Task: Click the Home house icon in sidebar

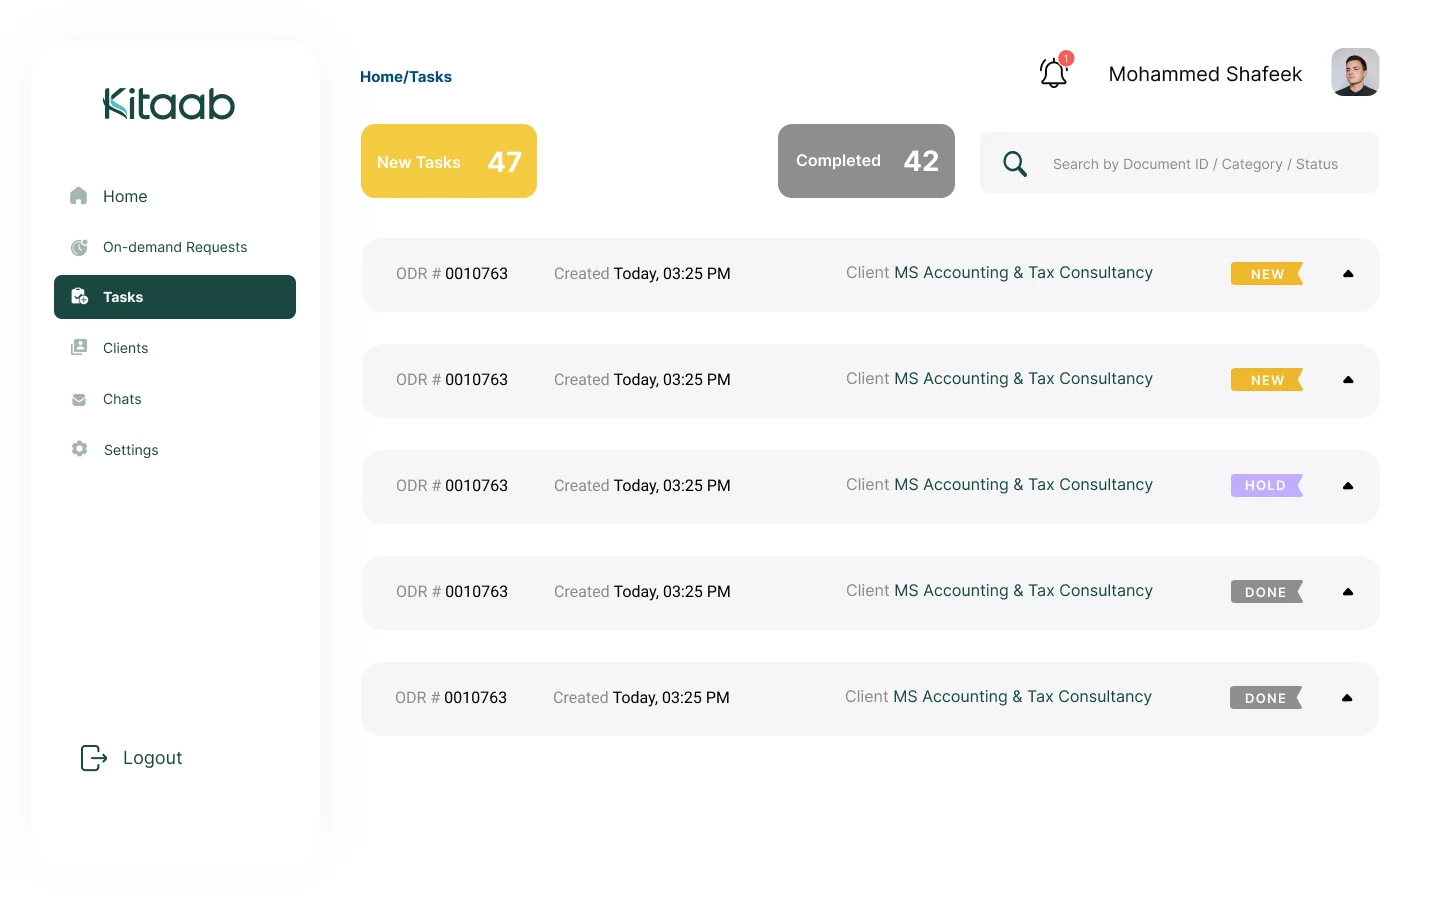Action: click(x=79, y=196)
